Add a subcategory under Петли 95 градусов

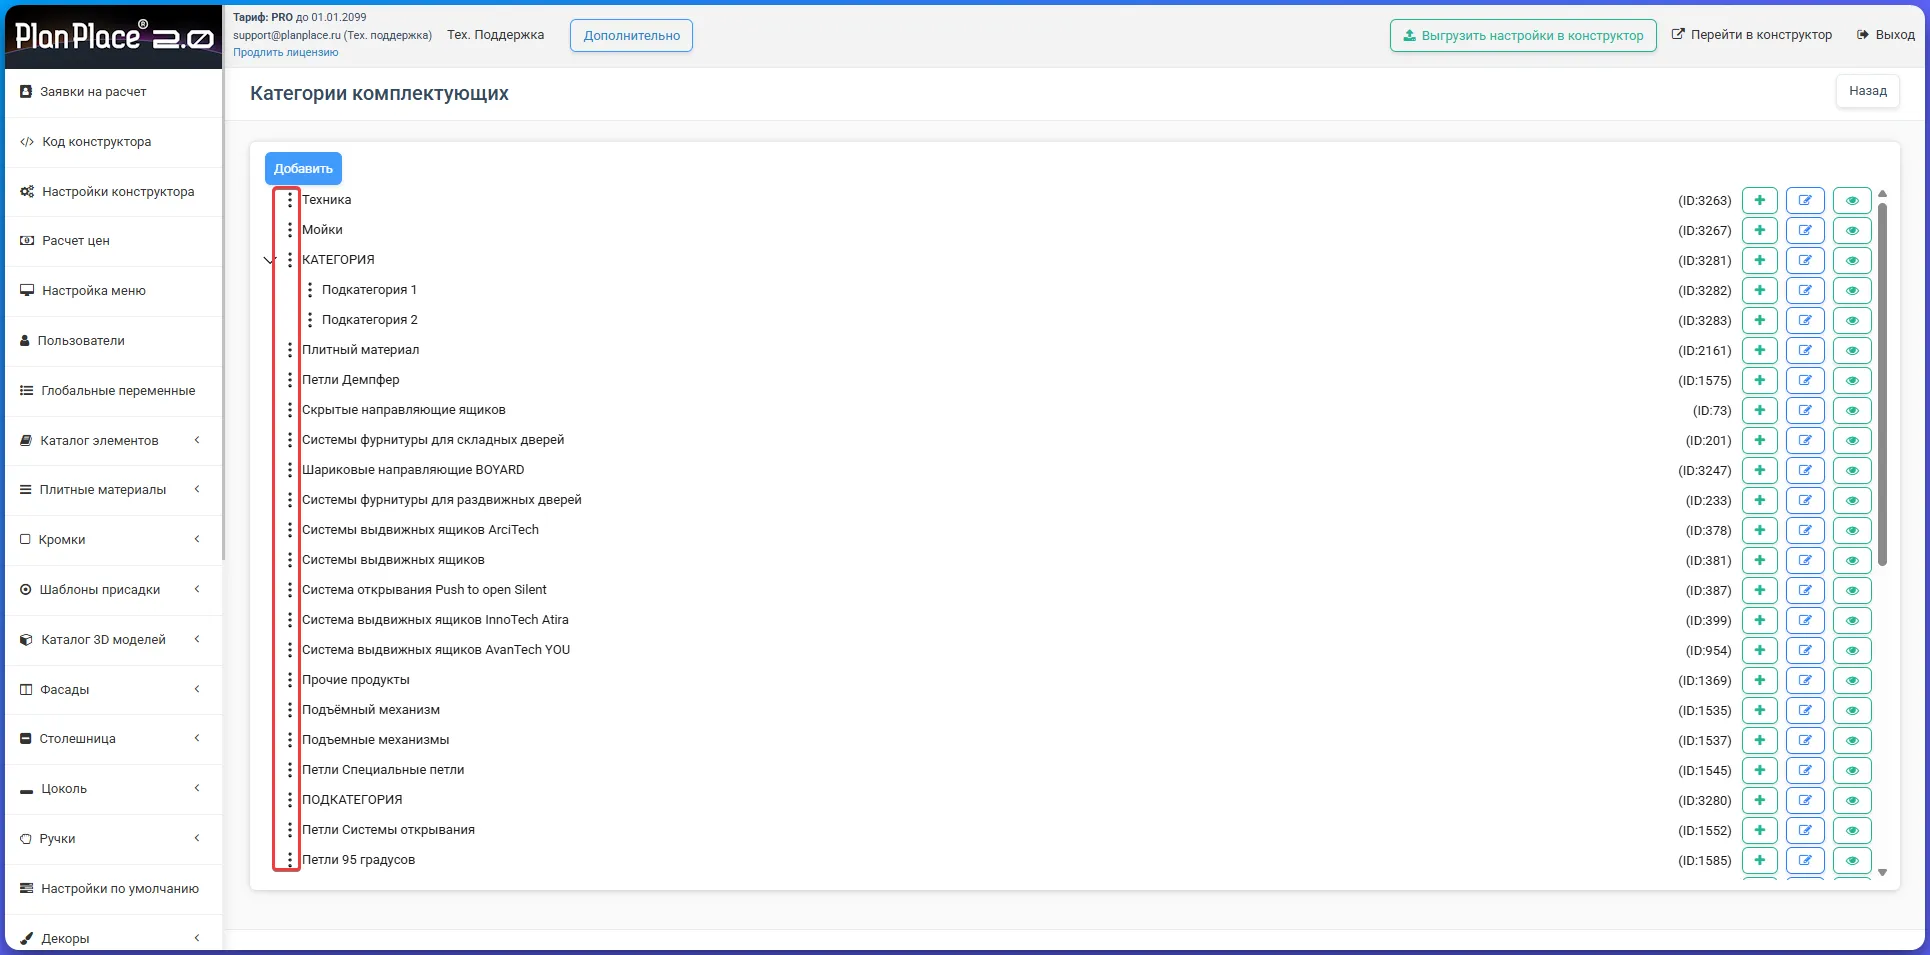1759,860
